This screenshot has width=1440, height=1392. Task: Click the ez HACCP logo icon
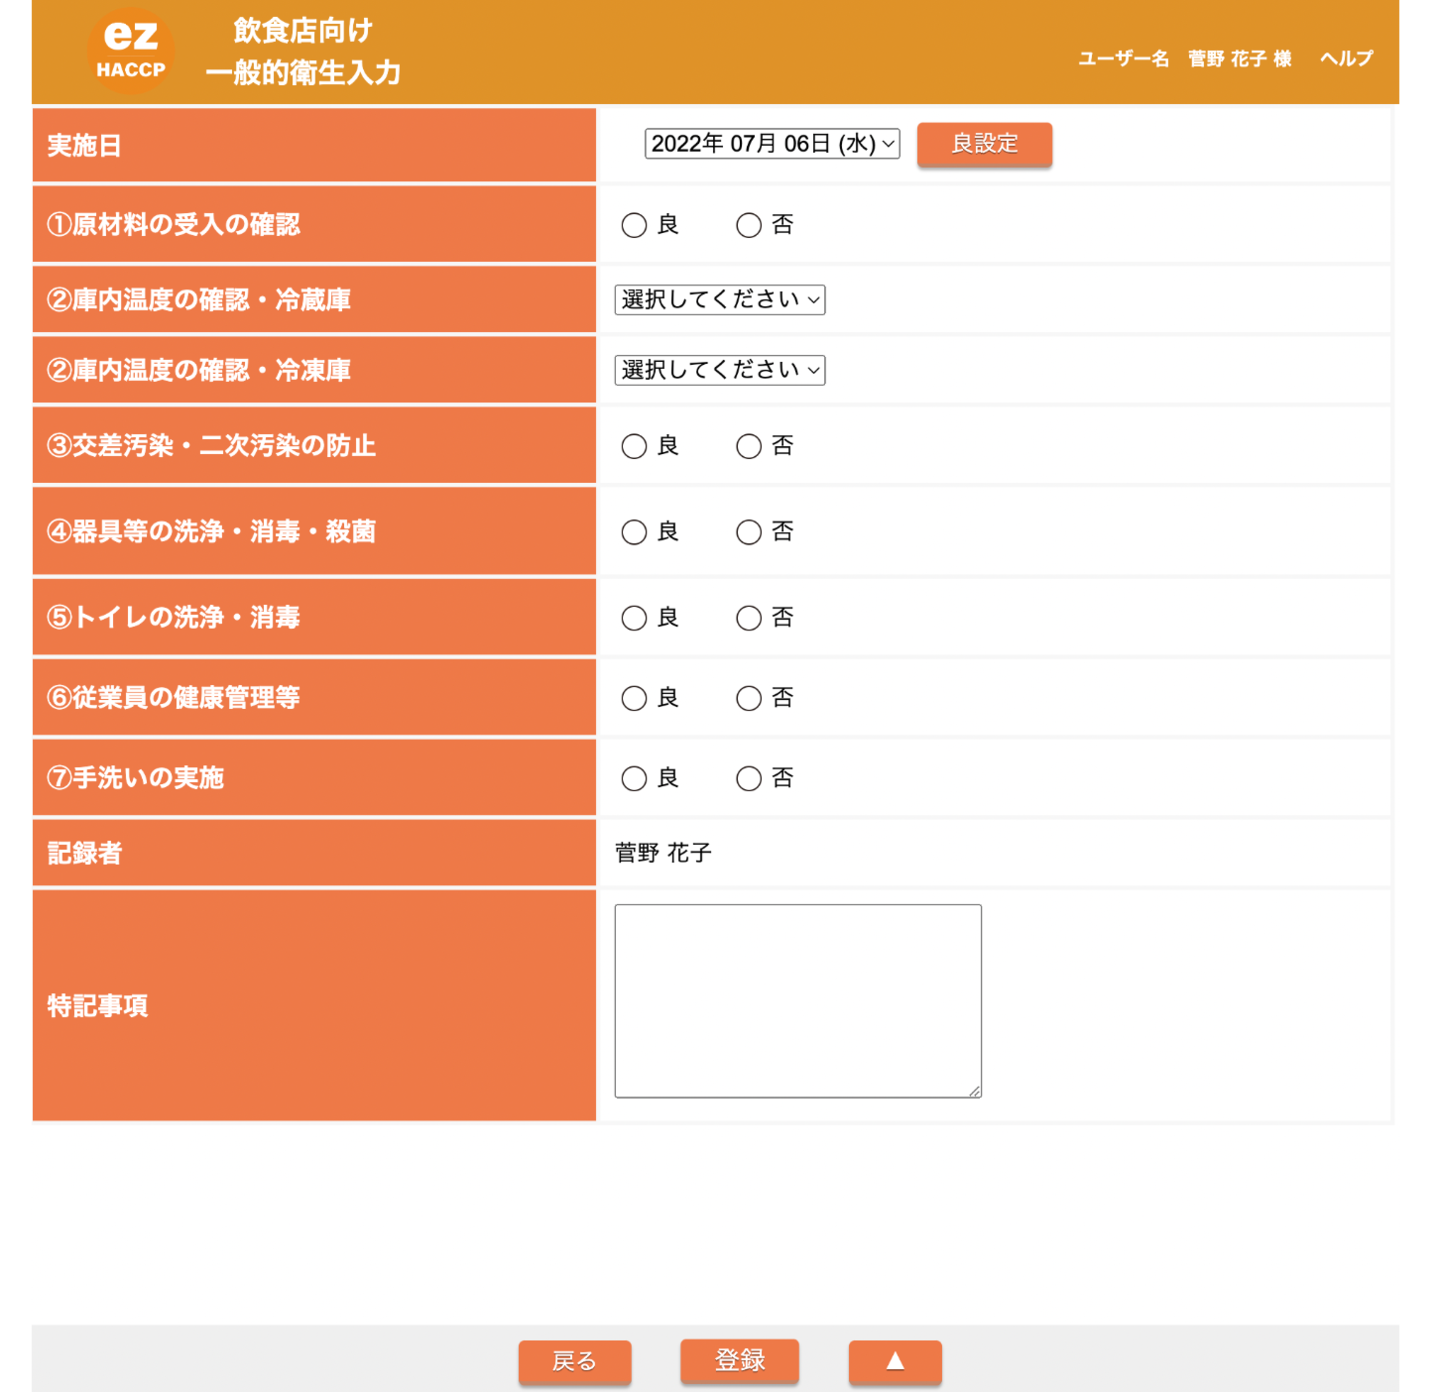click(129, 48)
